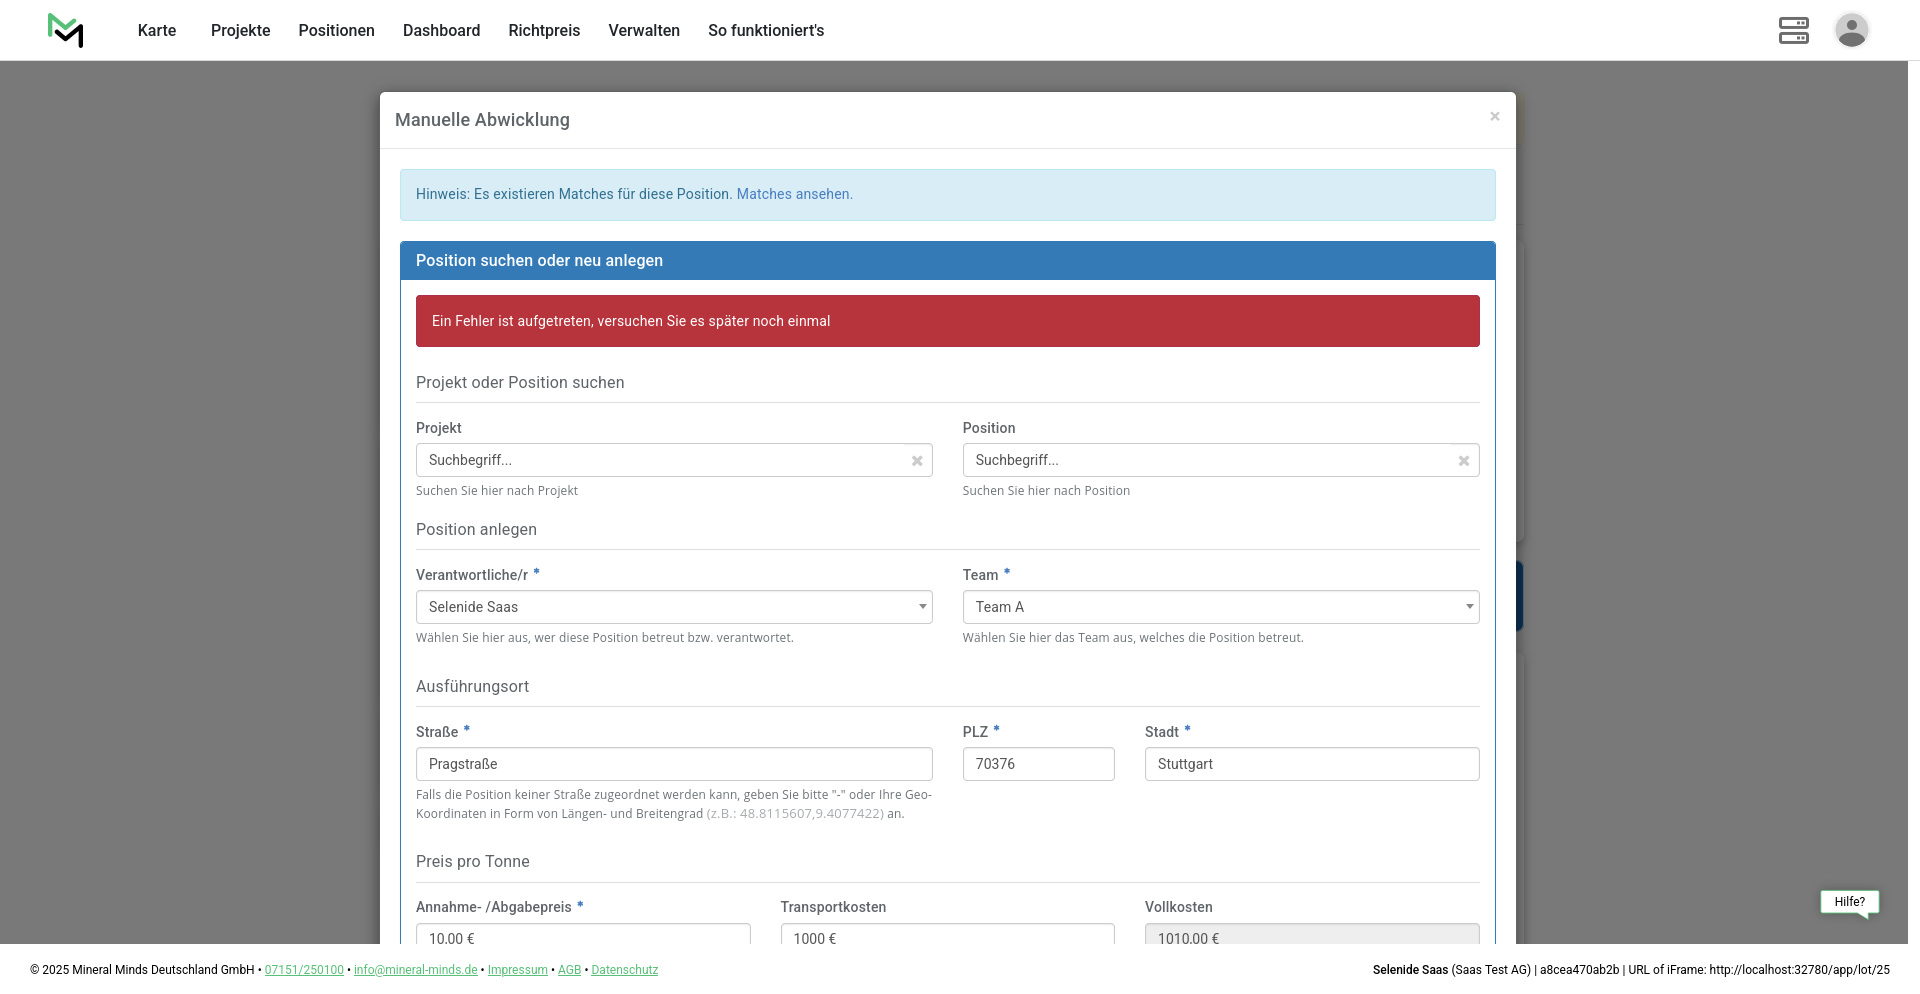This screenshot has width=1920, height=994.
Task: Open the Projekt search combo box
Action: 660,460
